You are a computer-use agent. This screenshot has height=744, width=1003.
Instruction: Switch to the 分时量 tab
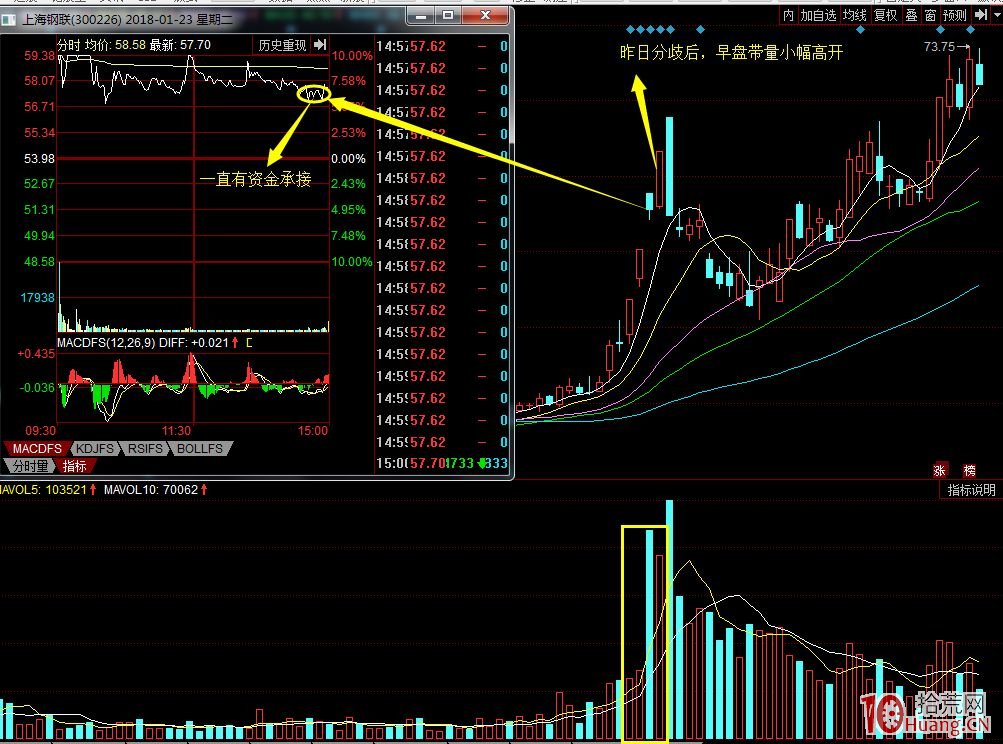coord(30,466)
